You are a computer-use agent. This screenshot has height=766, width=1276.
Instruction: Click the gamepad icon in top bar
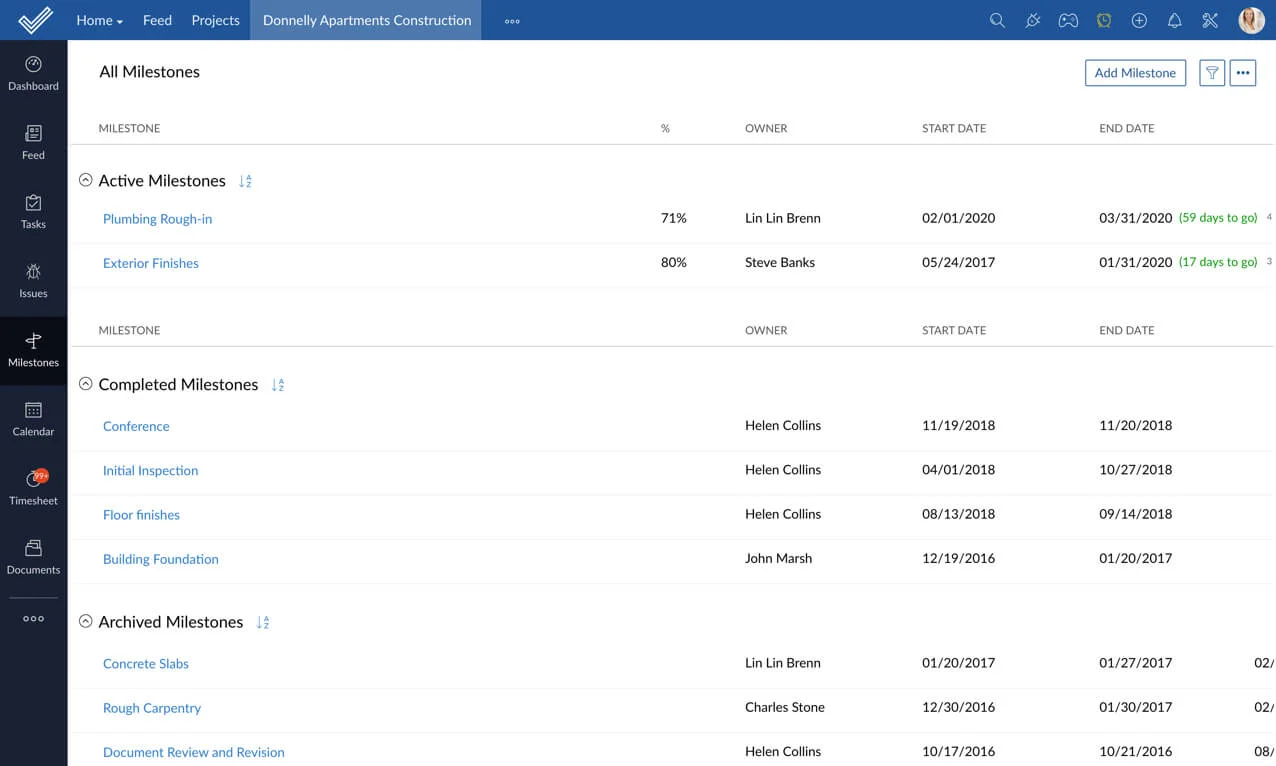(1068, 20)
